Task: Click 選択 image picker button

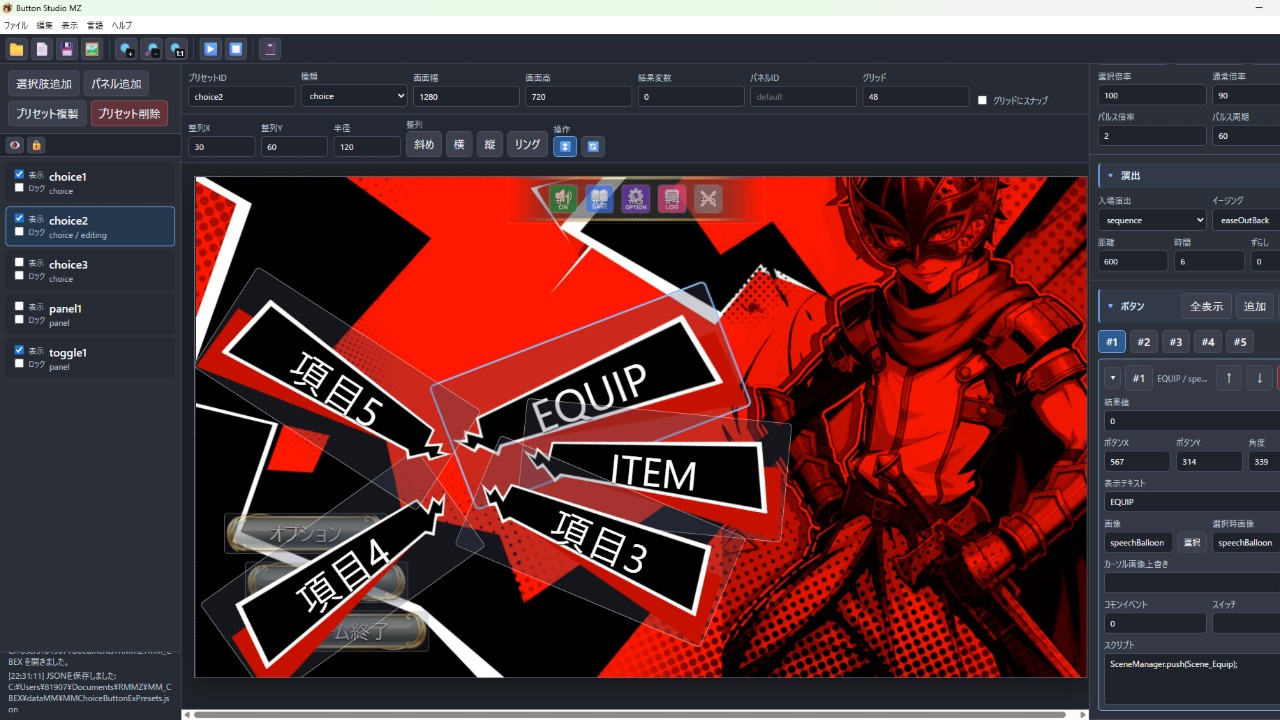Action: (x=1191, y=542)
